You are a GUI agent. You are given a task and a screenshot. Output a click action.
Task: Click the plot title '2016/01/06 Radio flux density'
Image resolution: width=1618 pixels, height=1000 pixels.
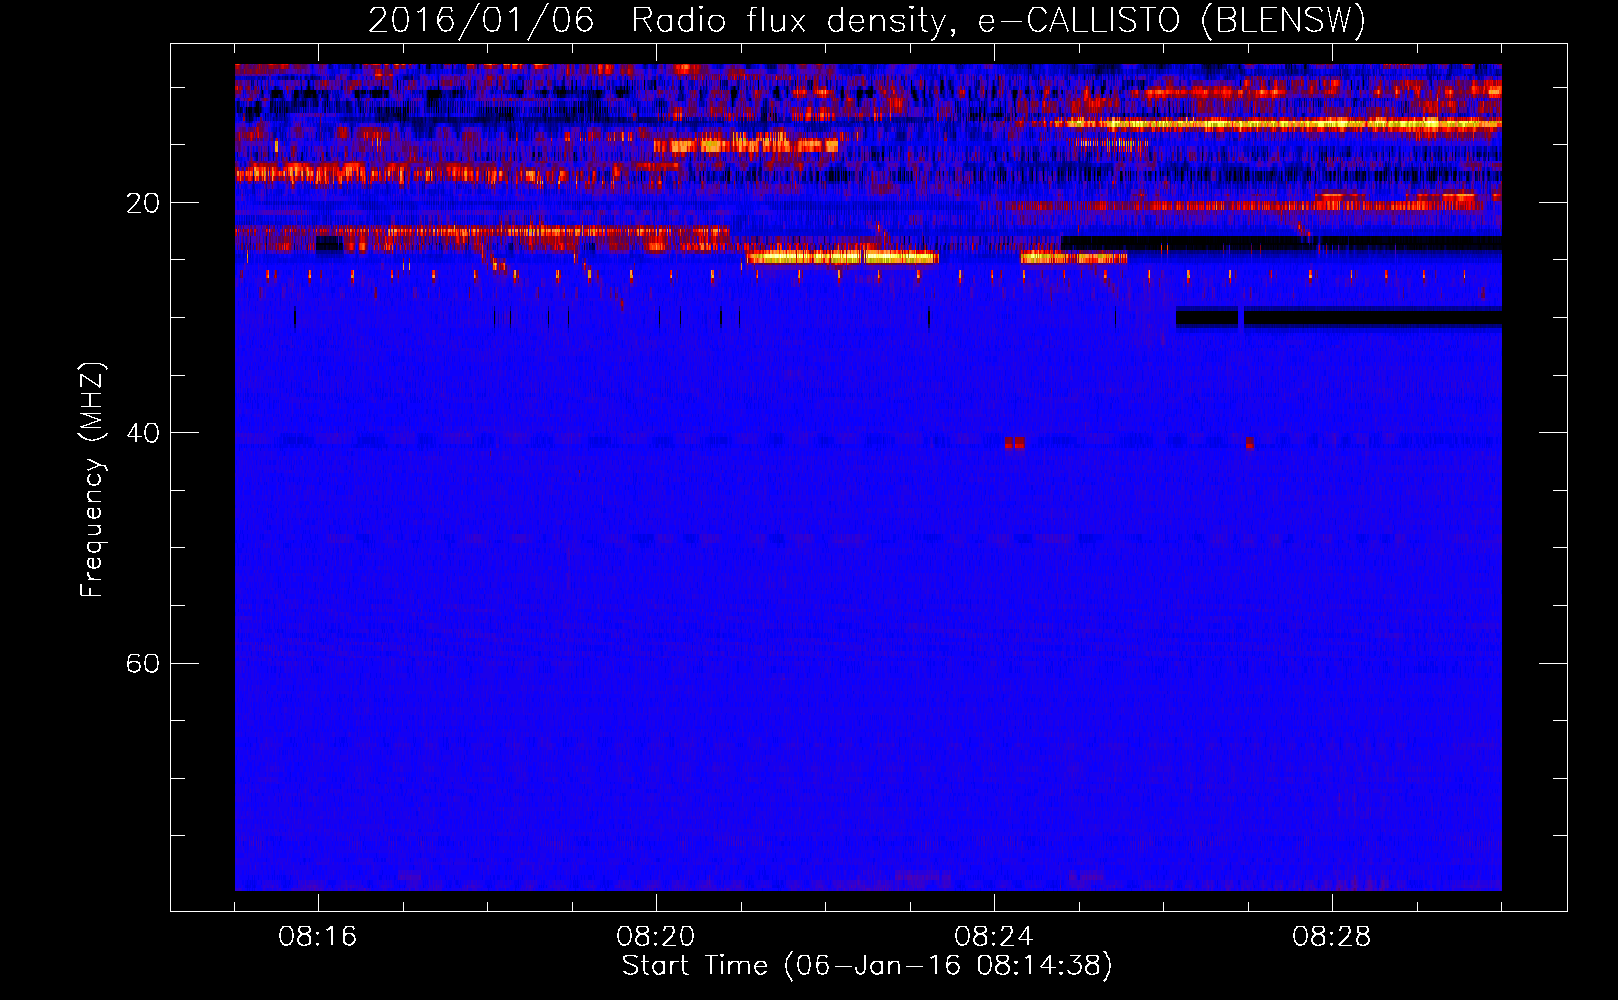point(866,20)
